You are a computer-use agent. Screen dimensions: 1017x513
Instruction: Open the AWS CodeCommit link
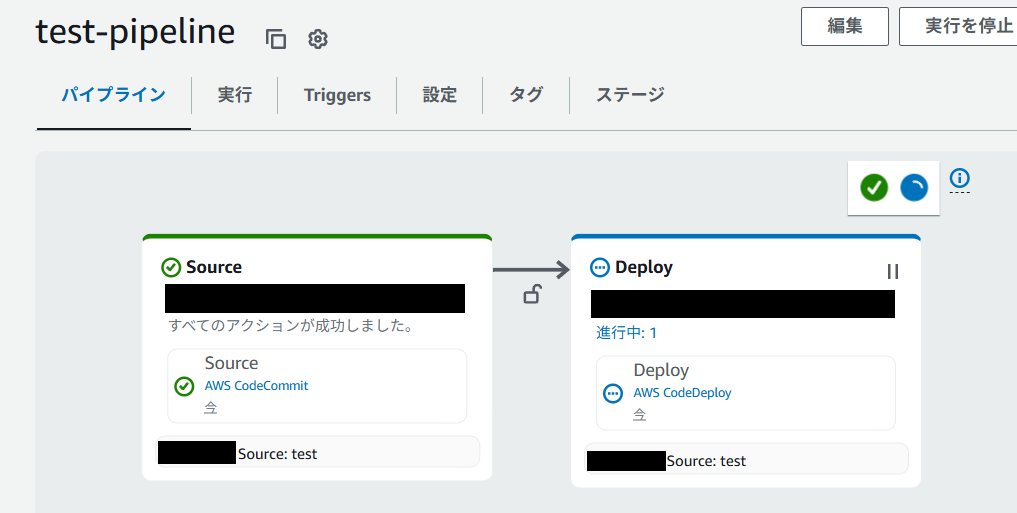click(x=256, y=385)
